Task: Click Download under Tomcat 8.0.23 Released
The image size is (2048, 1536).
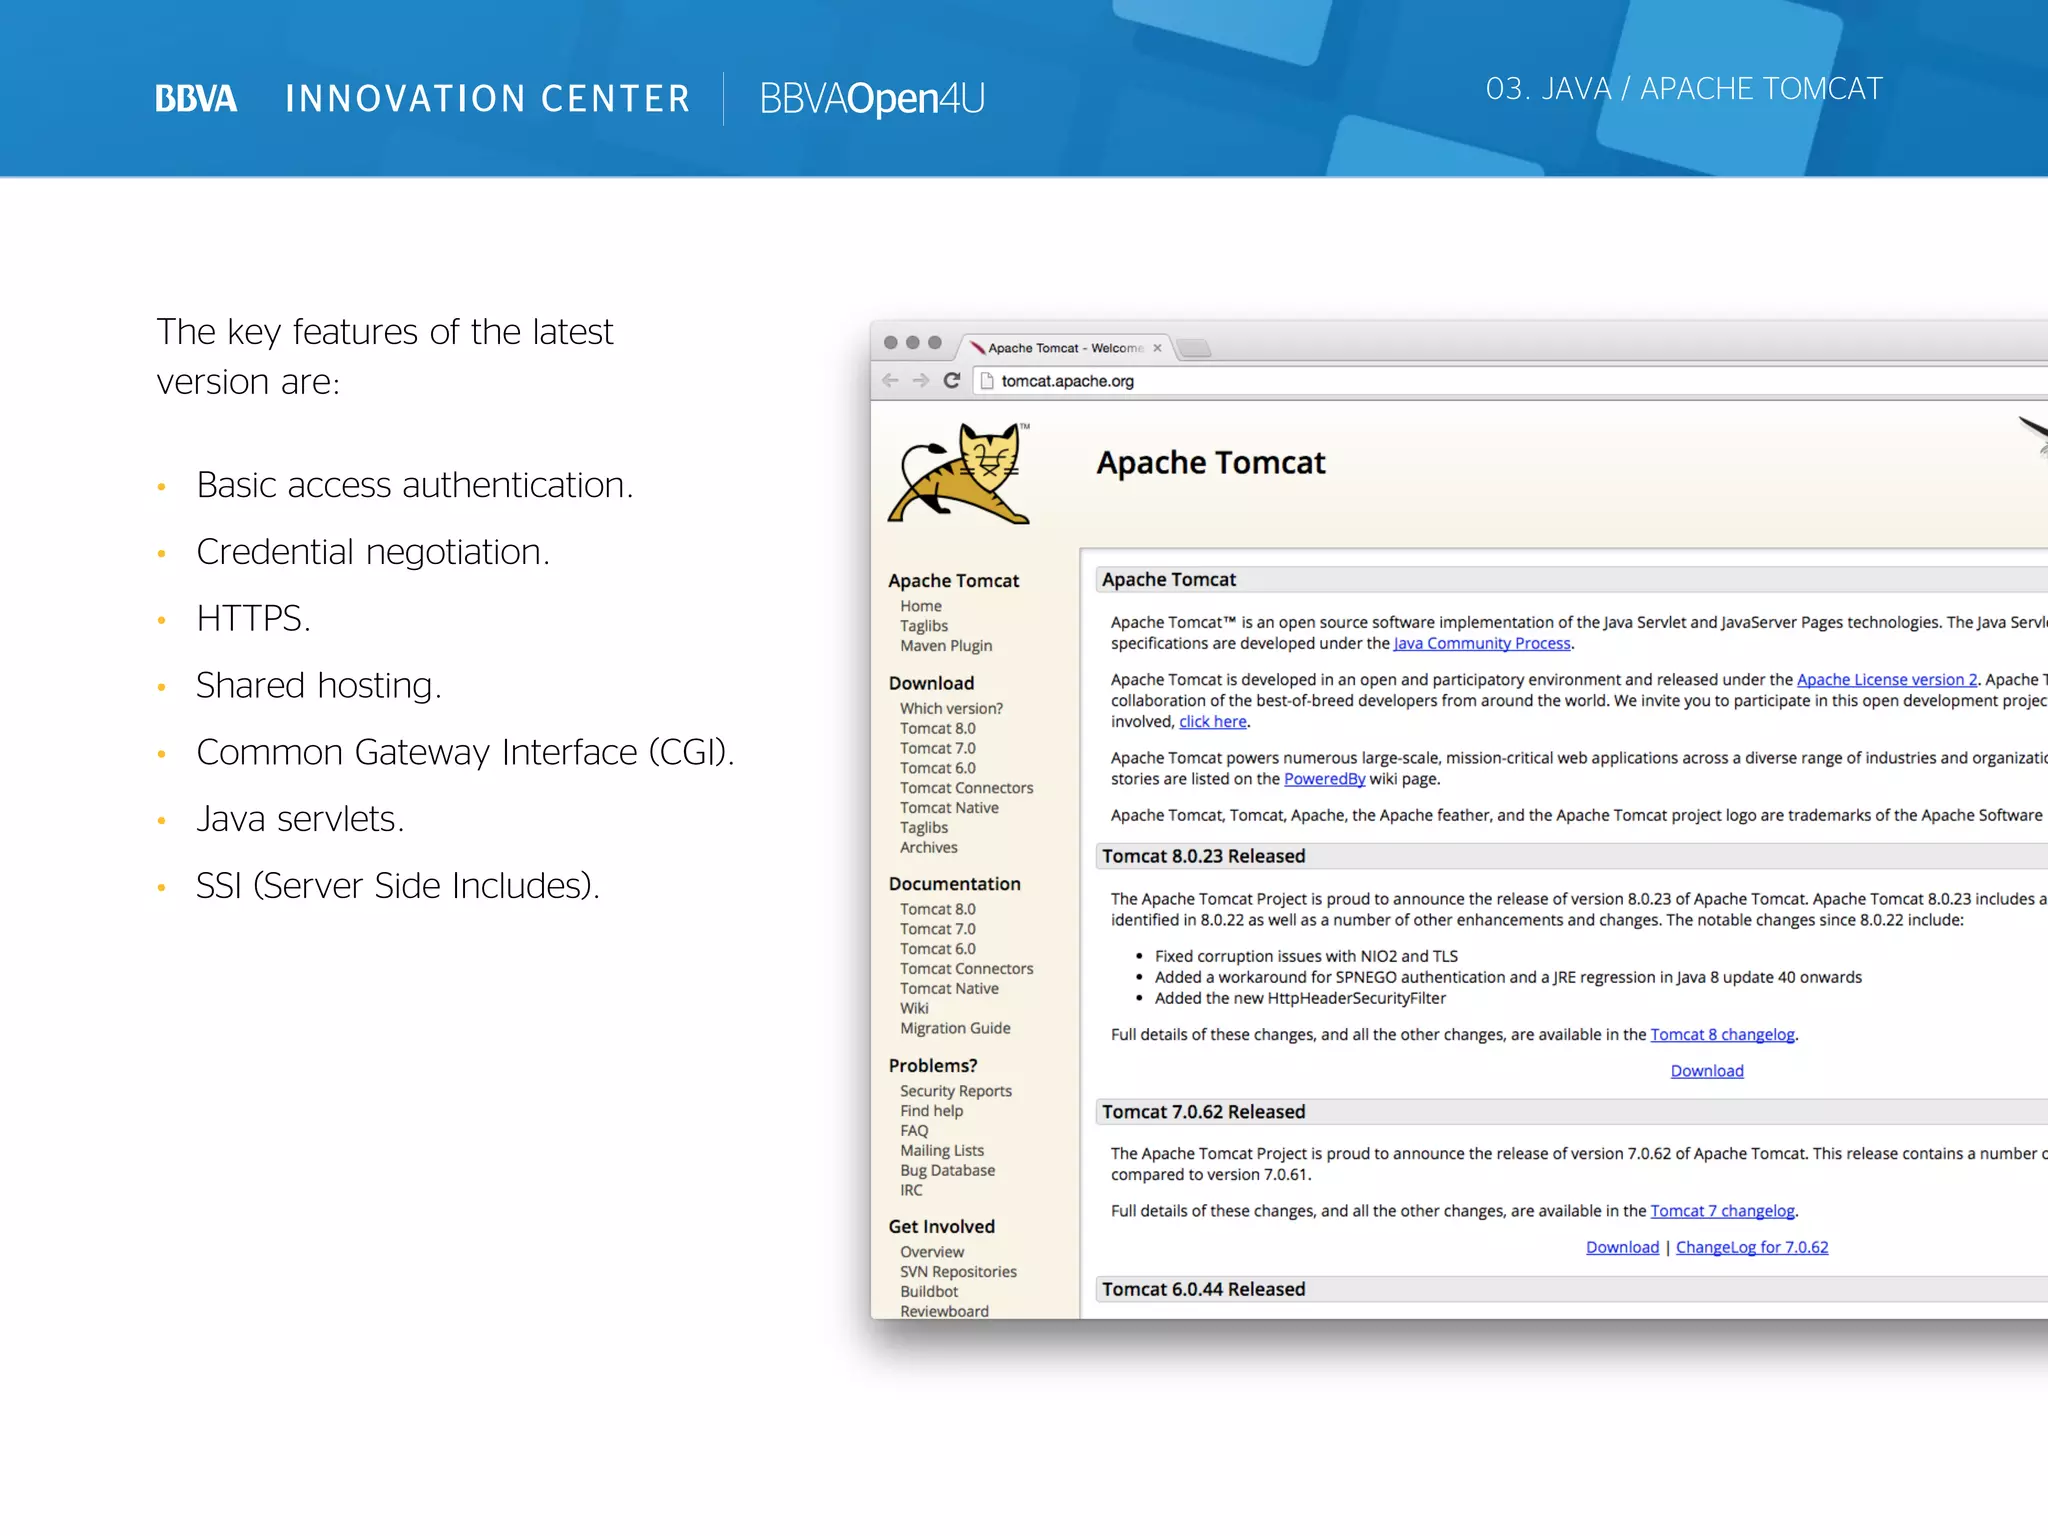Action: pyautogui.click(x=1707, y=1071)
